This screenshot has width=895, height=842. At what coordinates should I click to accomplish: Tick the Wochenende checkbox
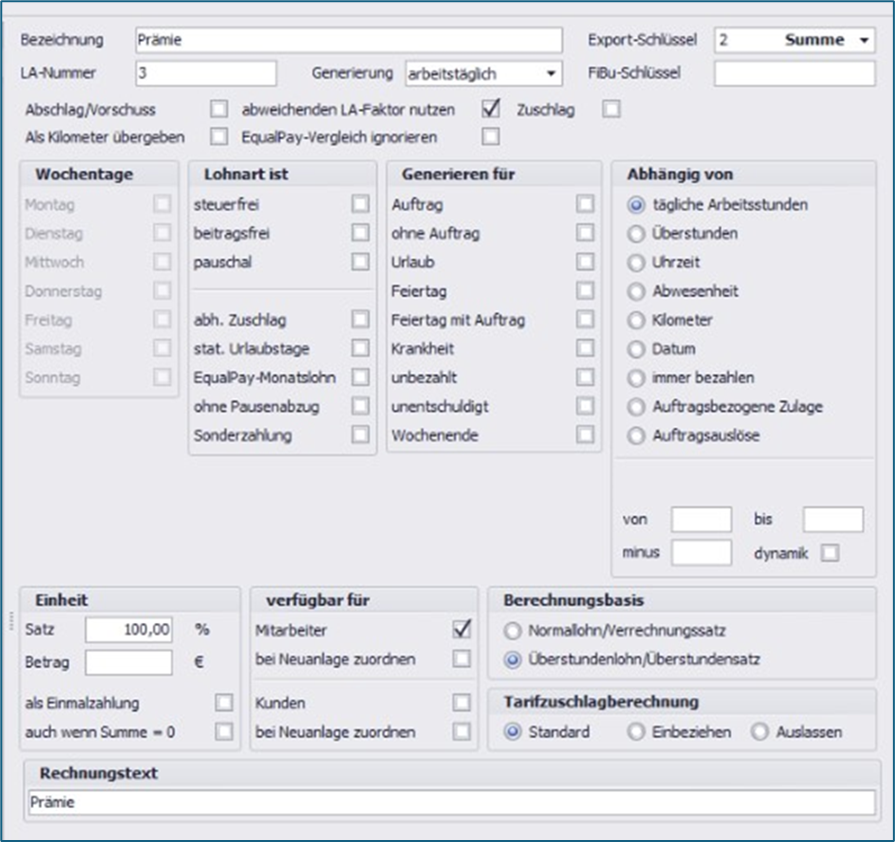coord(585,434)
